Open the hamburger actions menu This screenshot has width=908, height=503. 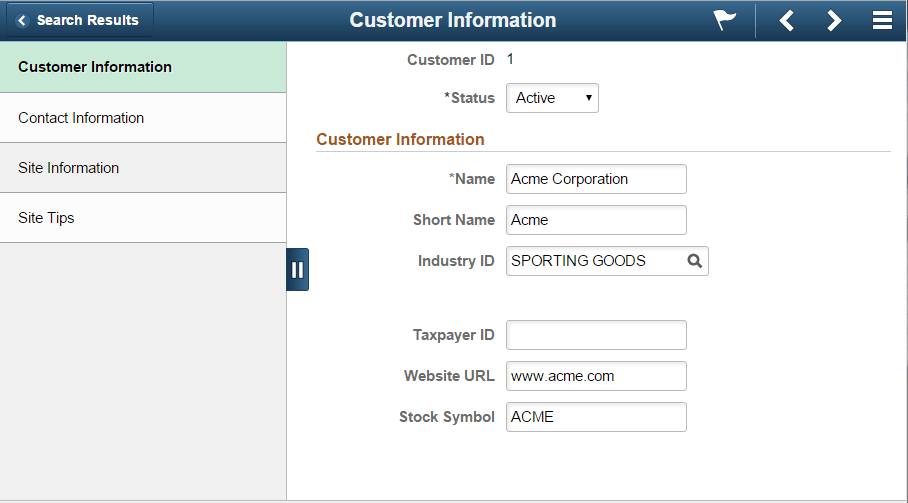(x=882, y=20)
